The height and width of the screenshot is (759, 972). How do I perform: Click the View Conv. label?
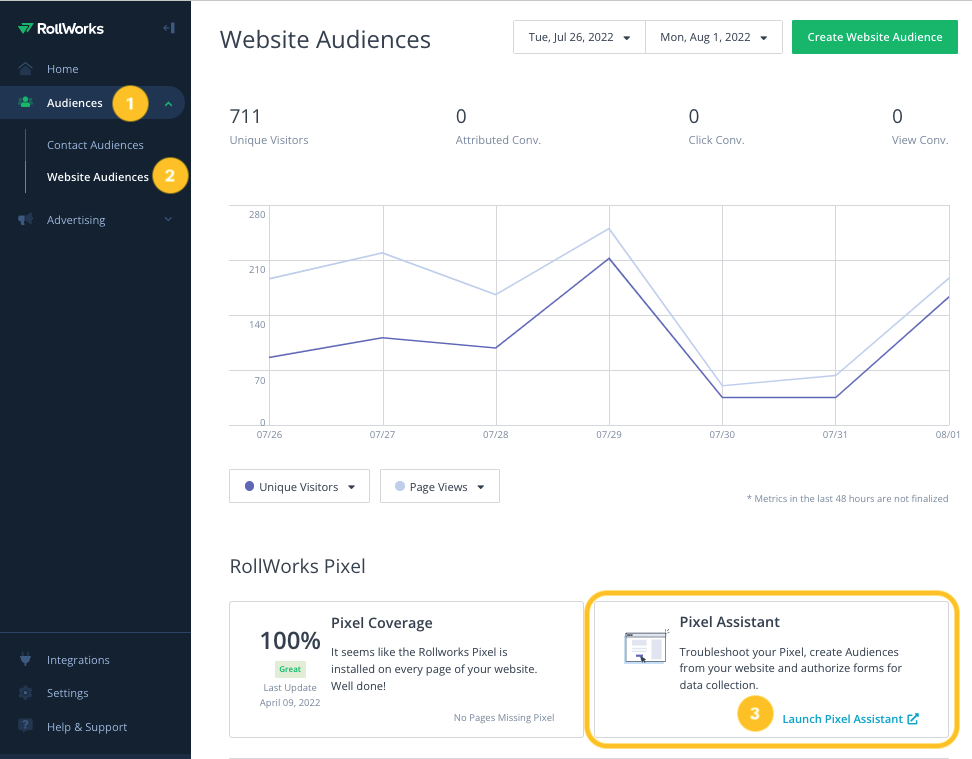pyautogui.click(x=920, y=140)
